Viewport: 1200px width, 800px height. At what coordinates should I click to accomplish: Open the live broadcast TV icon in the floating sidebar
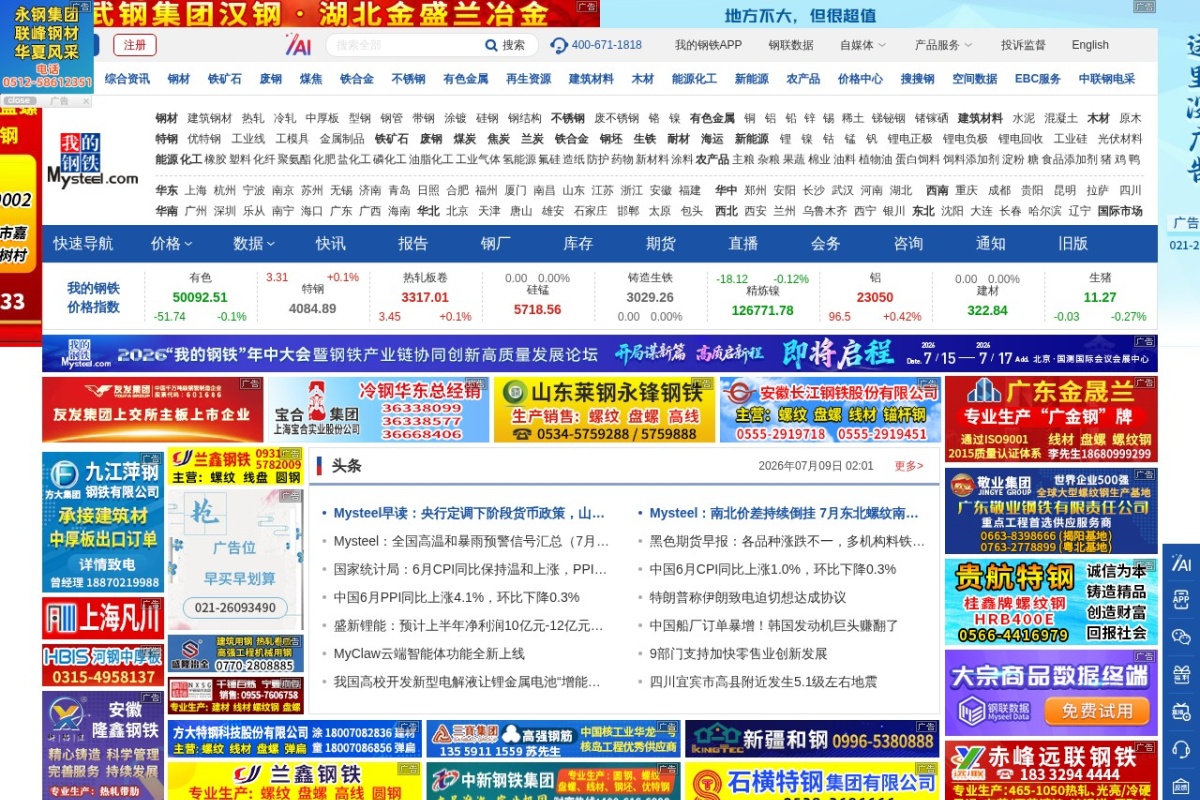[x=1181, y=711]
